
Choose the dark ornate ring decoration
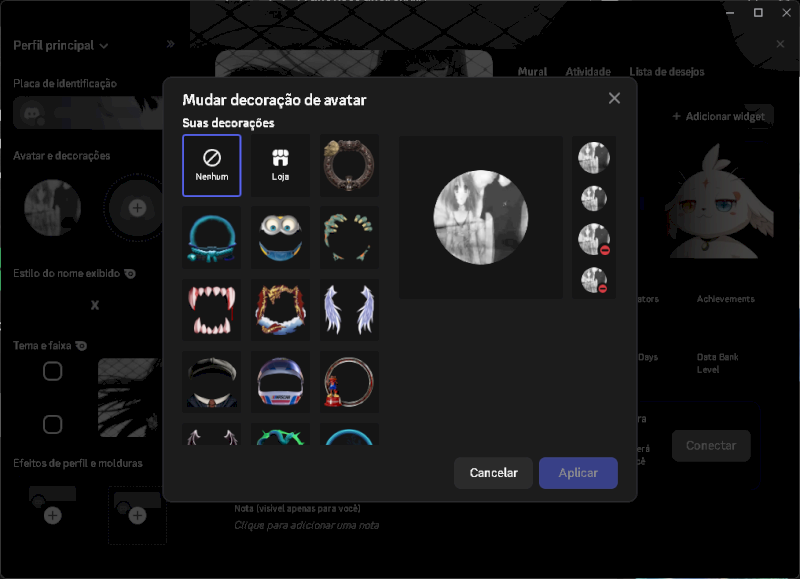[x=349, y=165]
